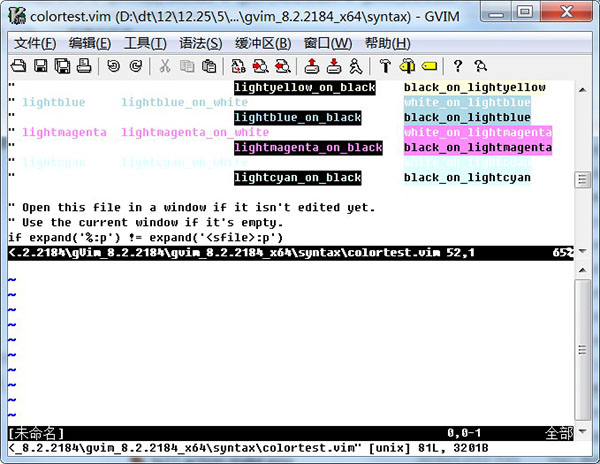Screen dimensions: 600x464
Task: Click the upper window scrollbar up arrow
Action: click(582, 90)
